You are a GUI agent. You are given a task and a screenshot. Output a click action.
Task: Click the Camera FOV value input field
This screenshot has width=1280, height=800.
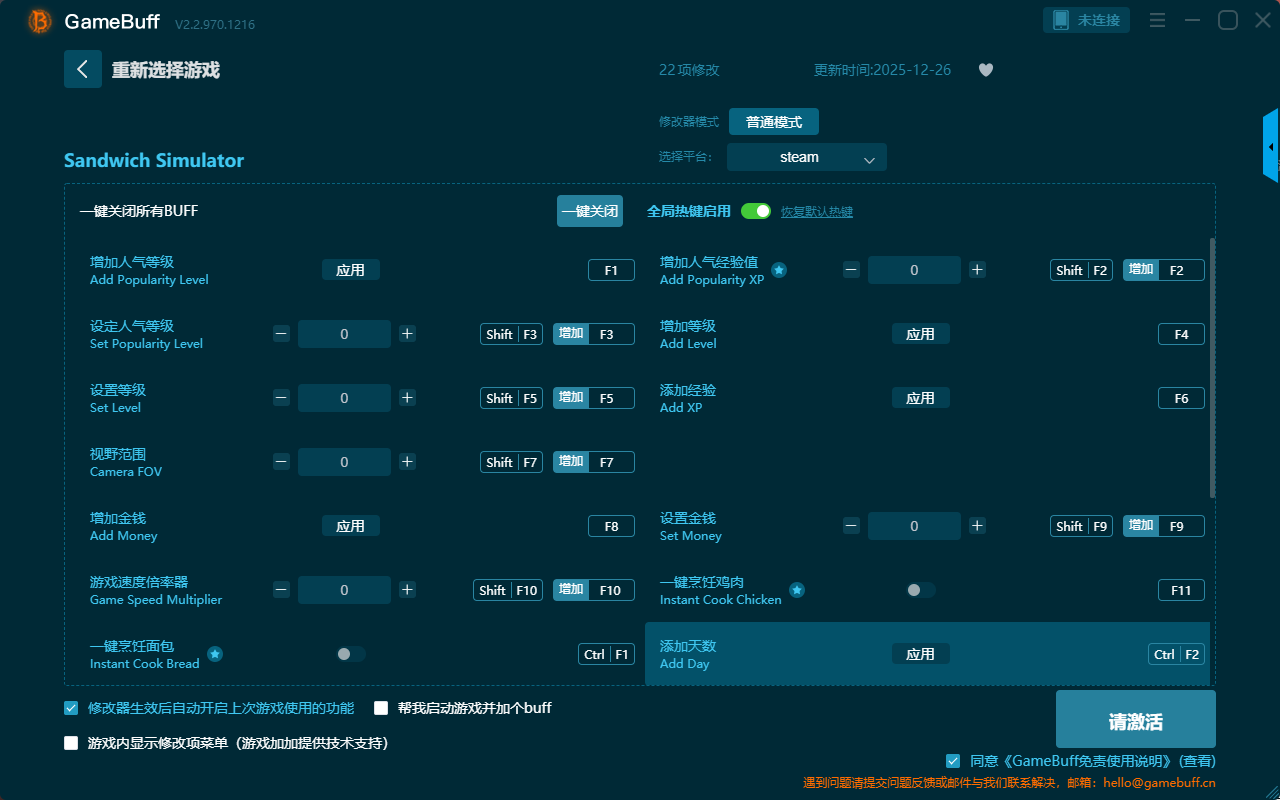click(344, 462)
